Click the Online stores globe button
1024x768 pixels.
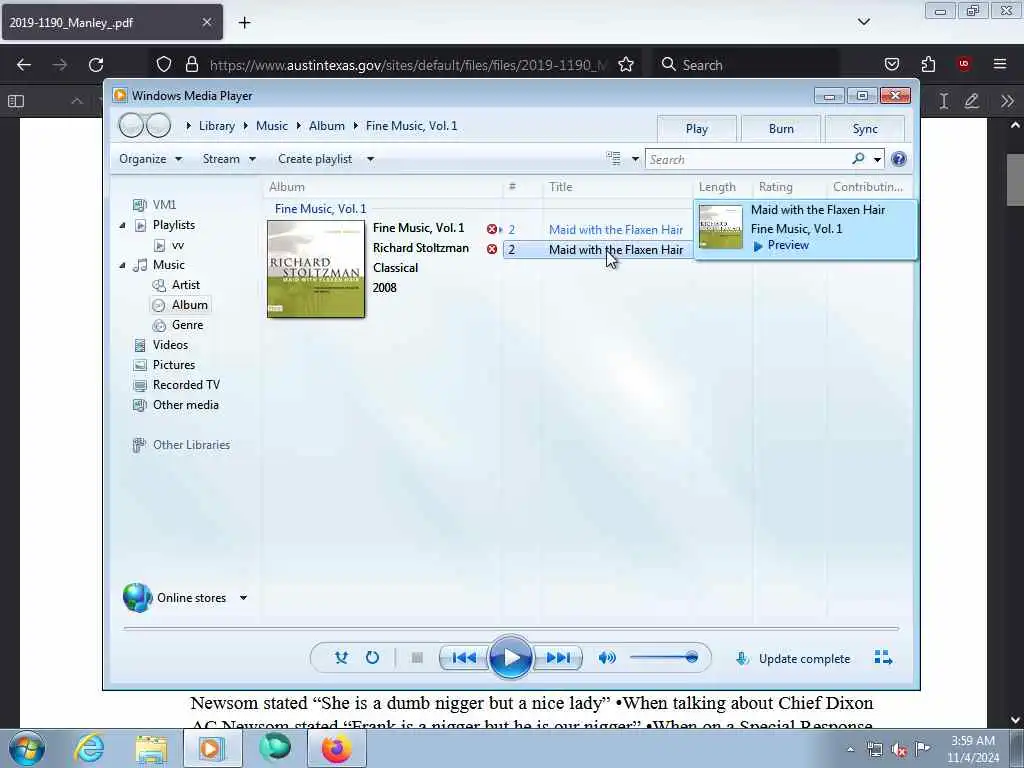click(x=137, y=598)
